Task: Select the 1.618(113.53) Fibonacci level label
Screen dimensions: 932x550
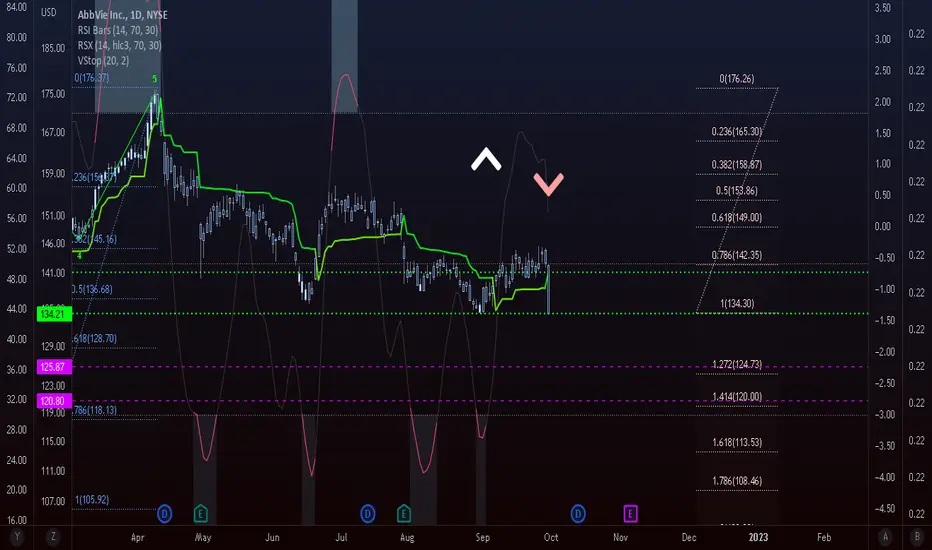Action: (736, 442)
